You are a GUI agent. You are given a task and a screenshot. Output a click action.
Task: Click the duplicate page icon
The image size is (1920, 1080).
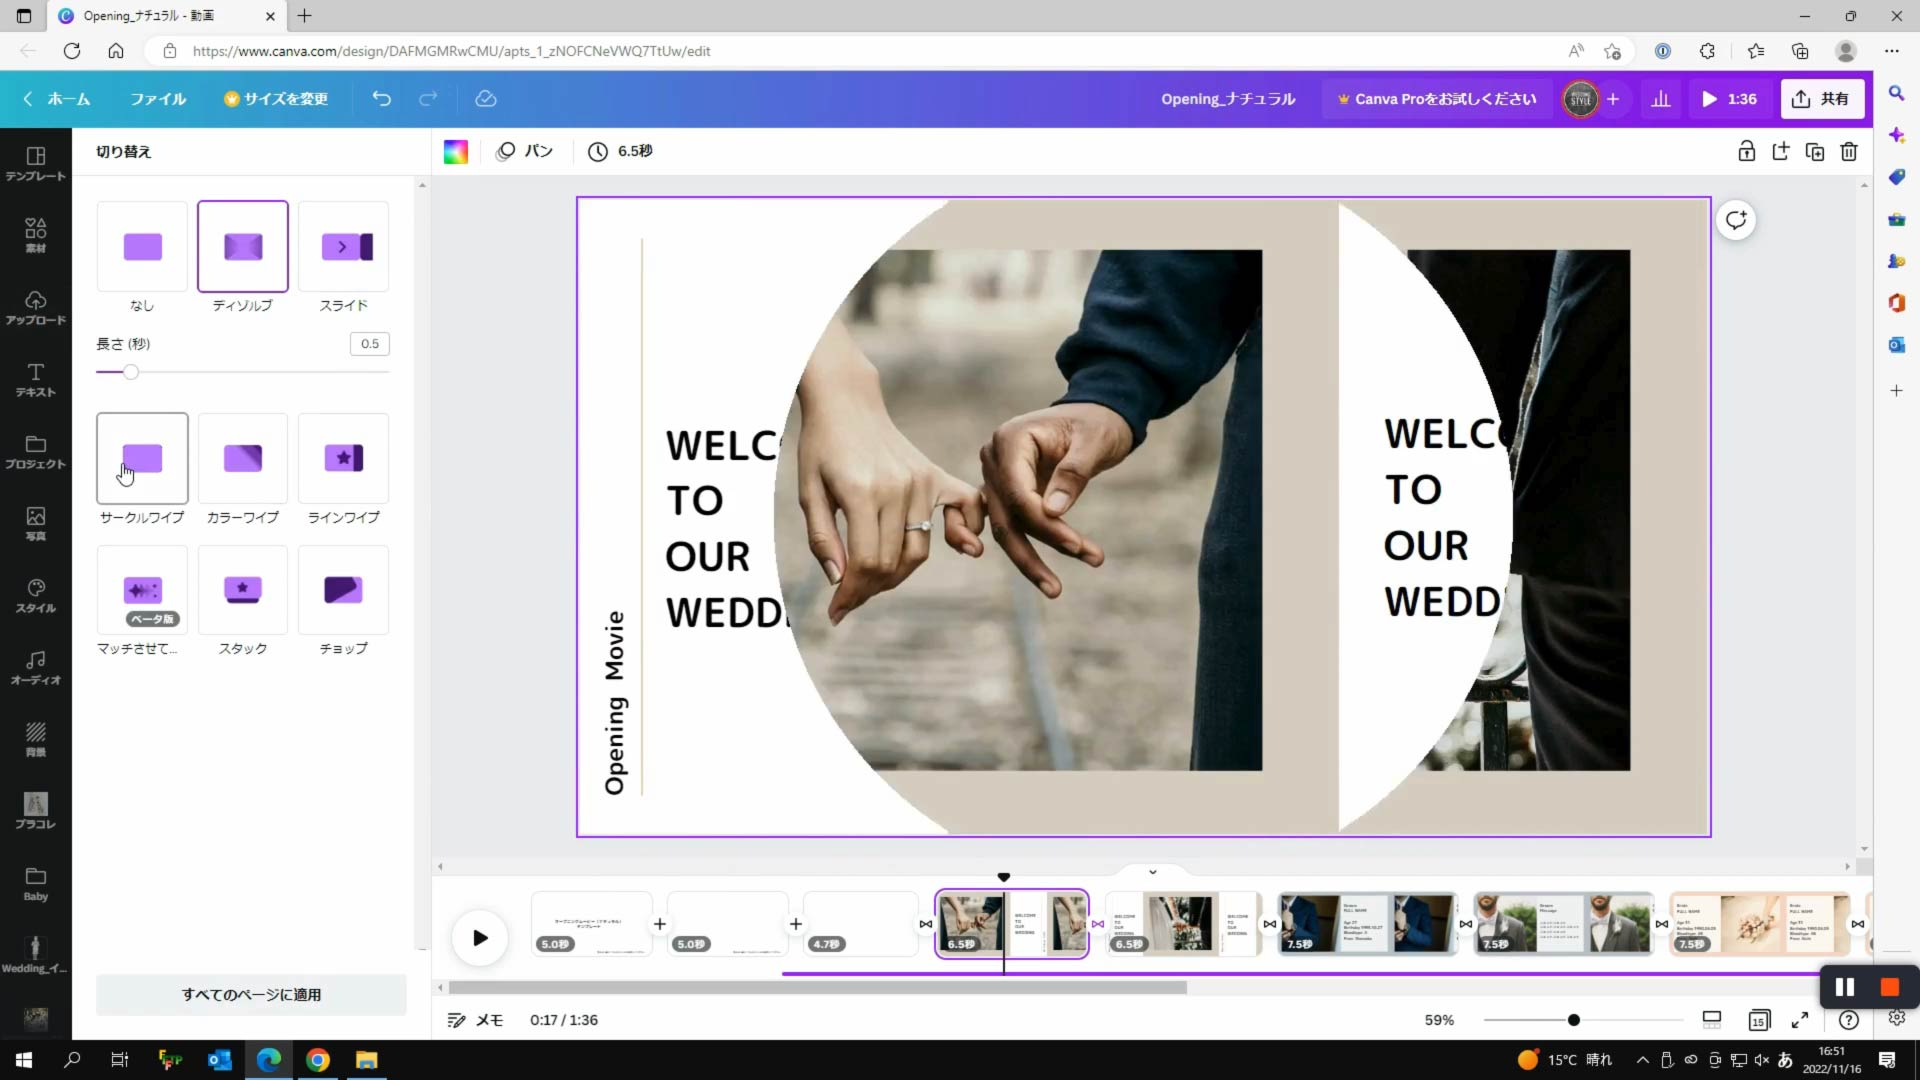tap(1814, 151)
